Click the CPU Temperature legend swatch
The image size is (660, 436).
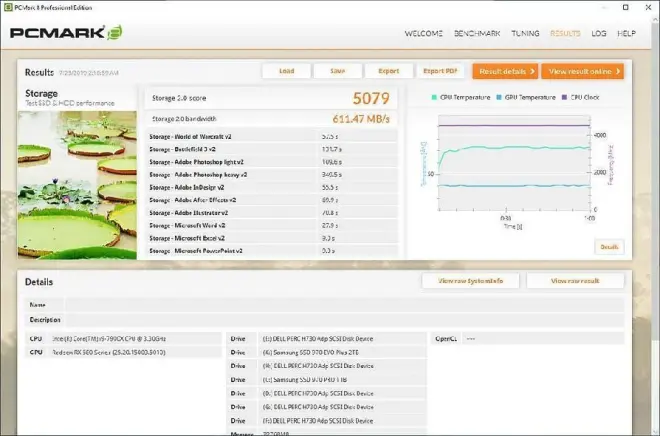click(x=433, y=98)
